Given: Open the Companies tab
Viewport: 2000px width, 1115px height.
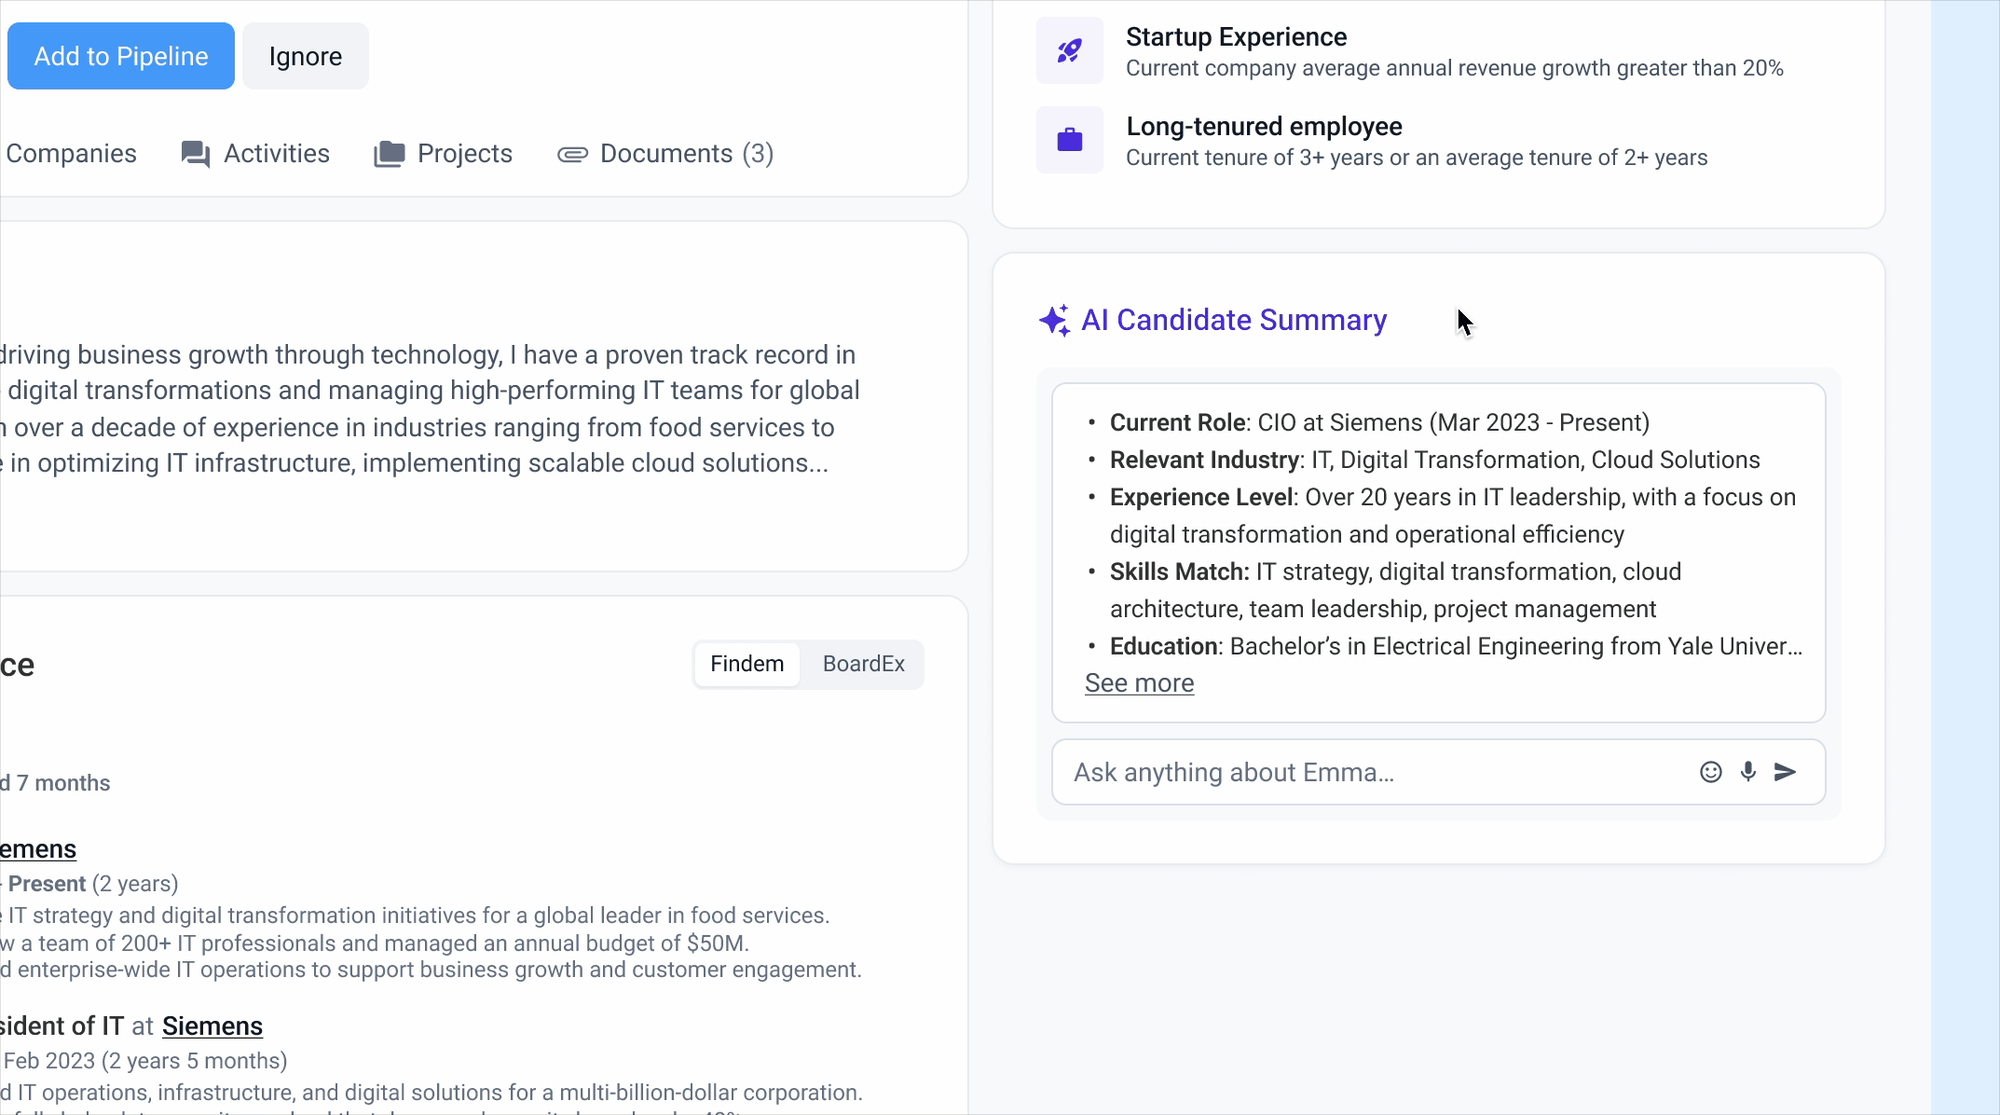Looking at the screenshot, I should (x=71, y=153).
